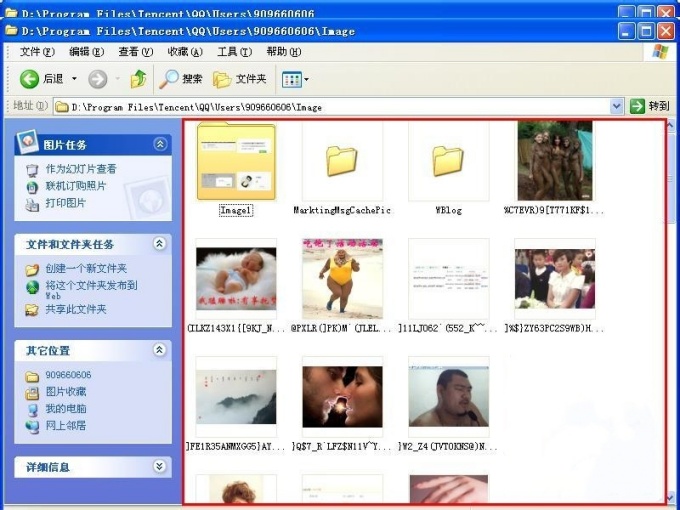Open the 收藏(A) menu
This screenshot has width=680, height=510.
coord(185,52)
